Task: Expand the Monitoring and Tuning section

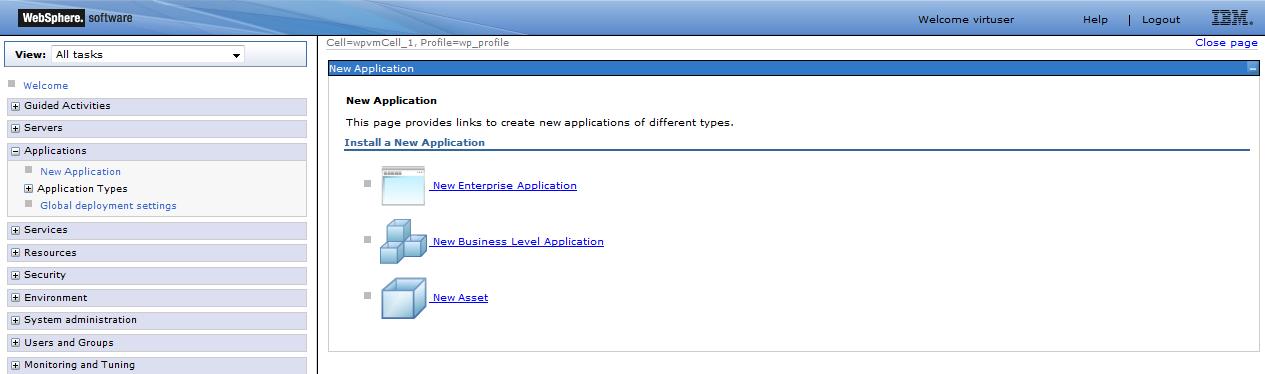Action: pyautogui.click(x=15, y=365)
